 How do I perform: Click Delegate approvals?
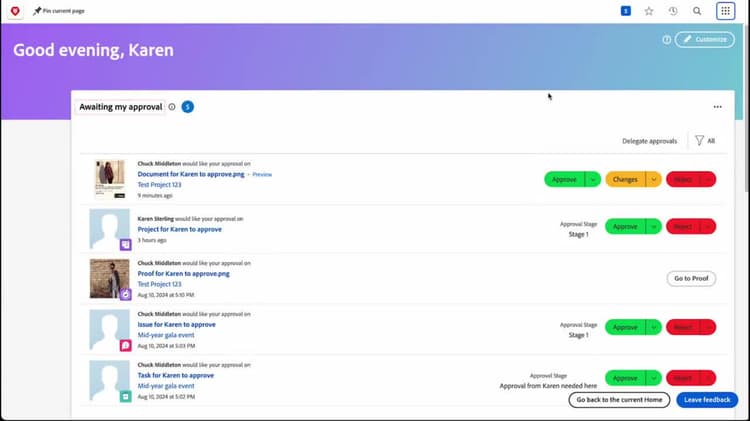pyautogui.click(x=649, y=141)
